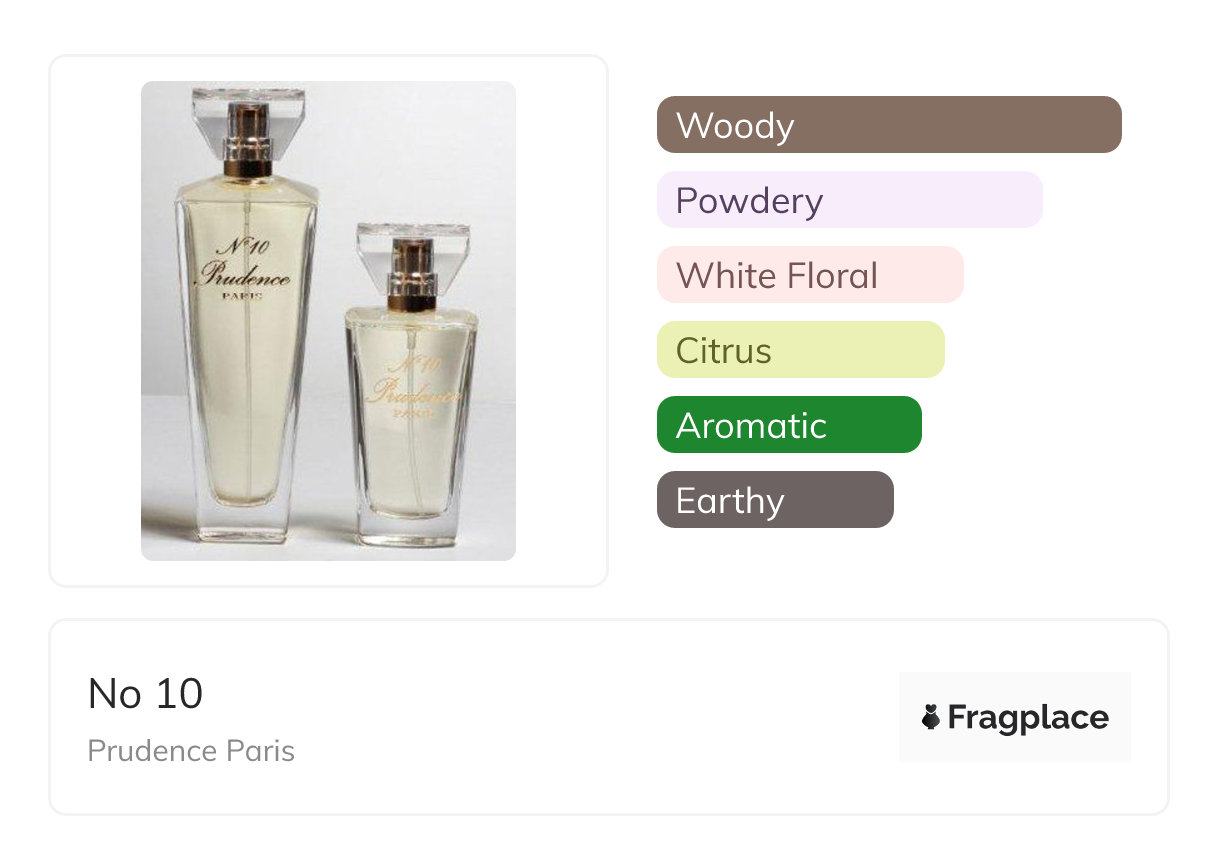This screenshot has height=864, width=1218.
Task: Open the Prudence Paris brand link
Action: 191,751
